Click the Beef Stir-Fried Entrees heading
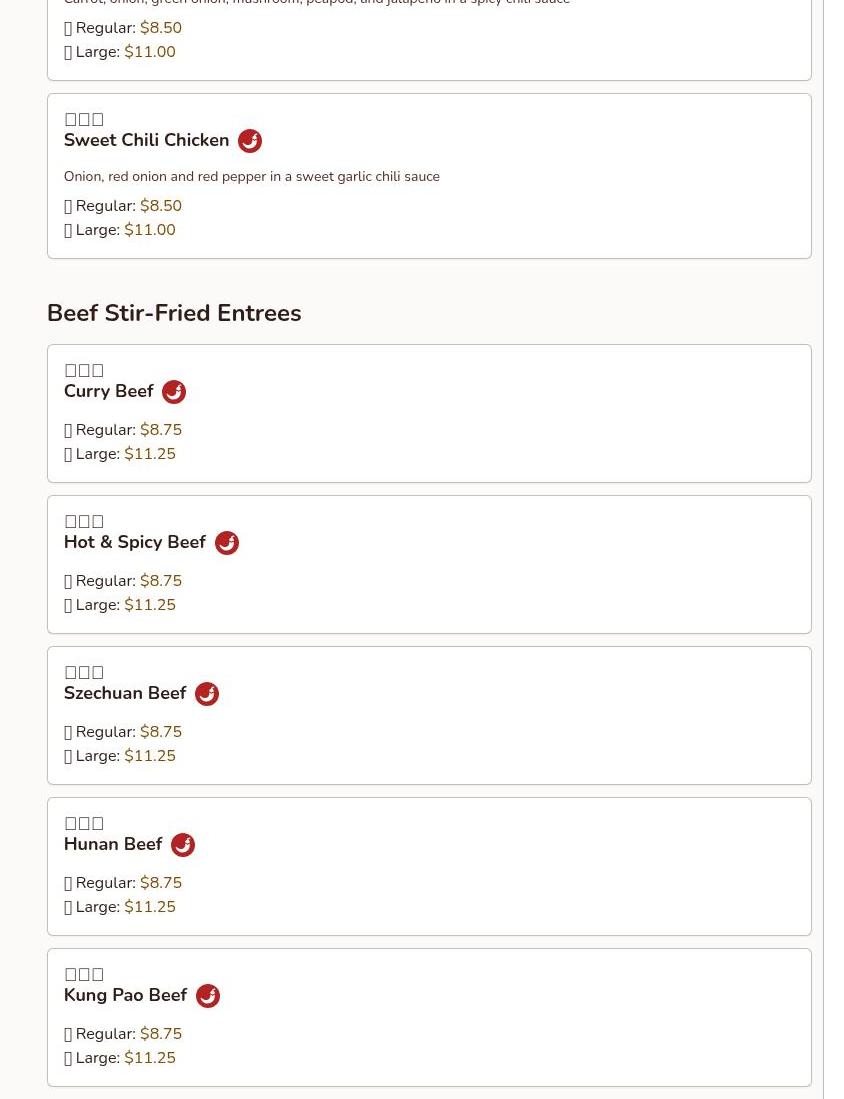 click(174, 313)
